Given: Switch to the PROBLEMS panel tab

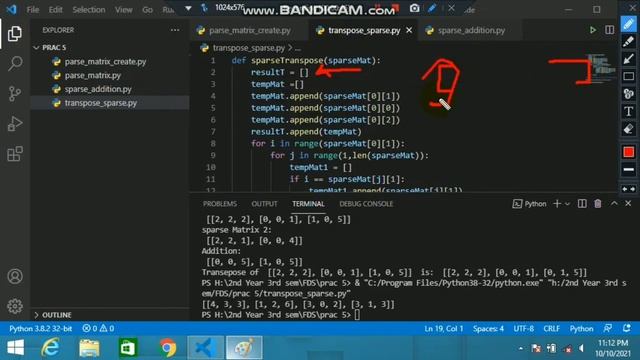Looking at the screenshot, I should 220,204.
